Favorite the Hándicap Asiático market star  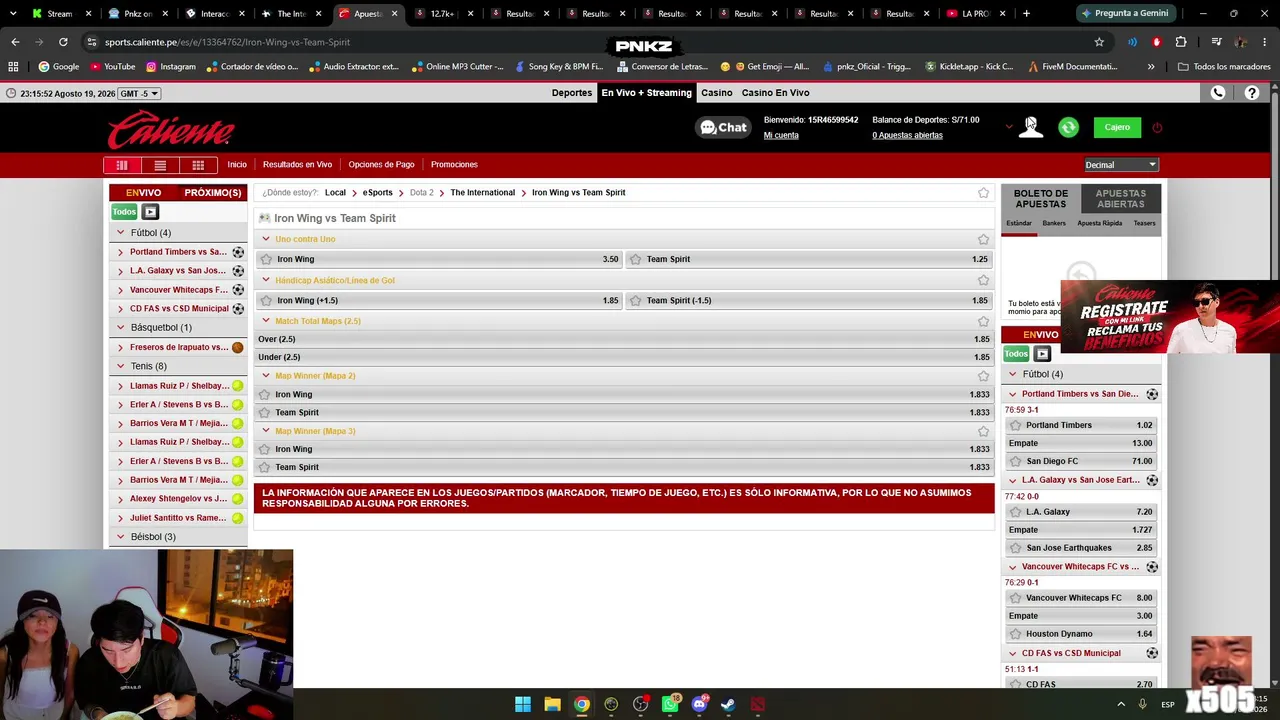(x=983, y=281)
